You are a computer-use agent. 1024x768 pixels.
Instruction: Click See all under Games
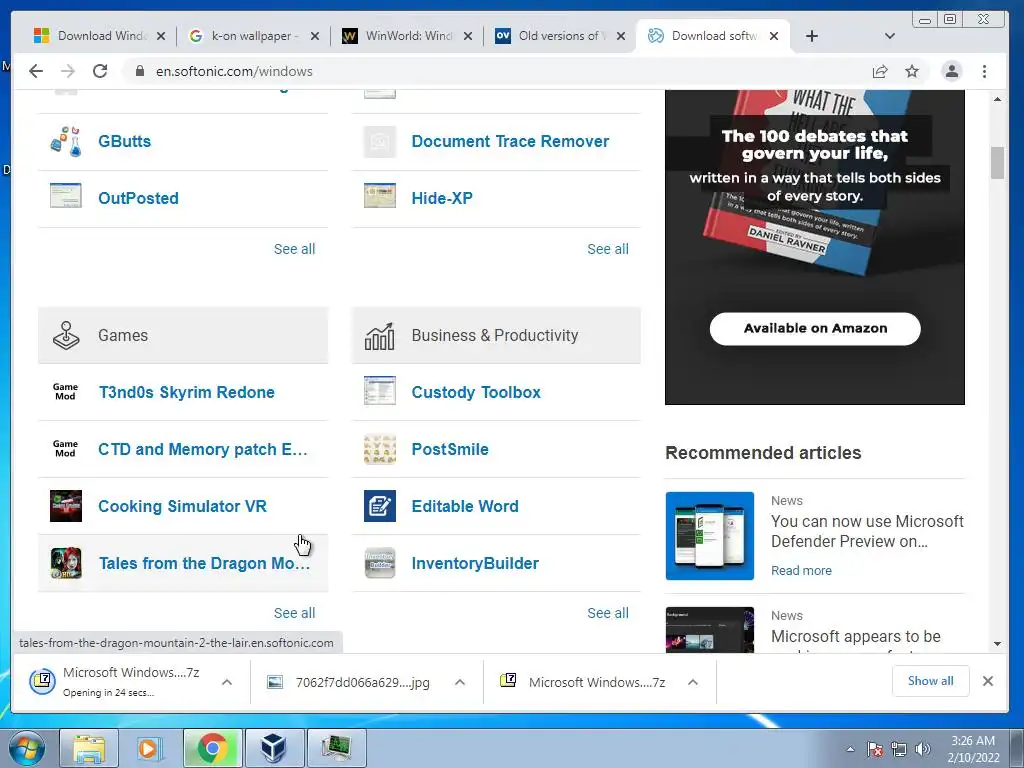pyautogui.click(x=295, y=613)
